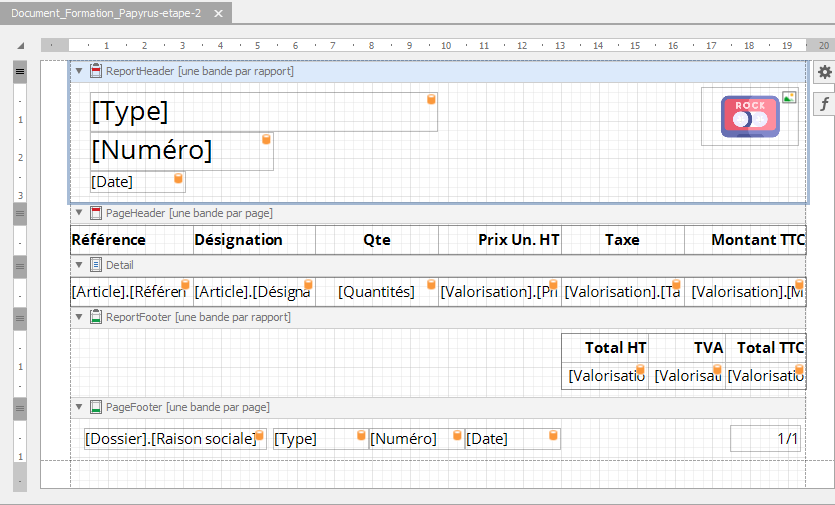The width and height of the screenshot is (835, 505).
Task: Click the Detail band icon
Action: (x=96, y=265)
